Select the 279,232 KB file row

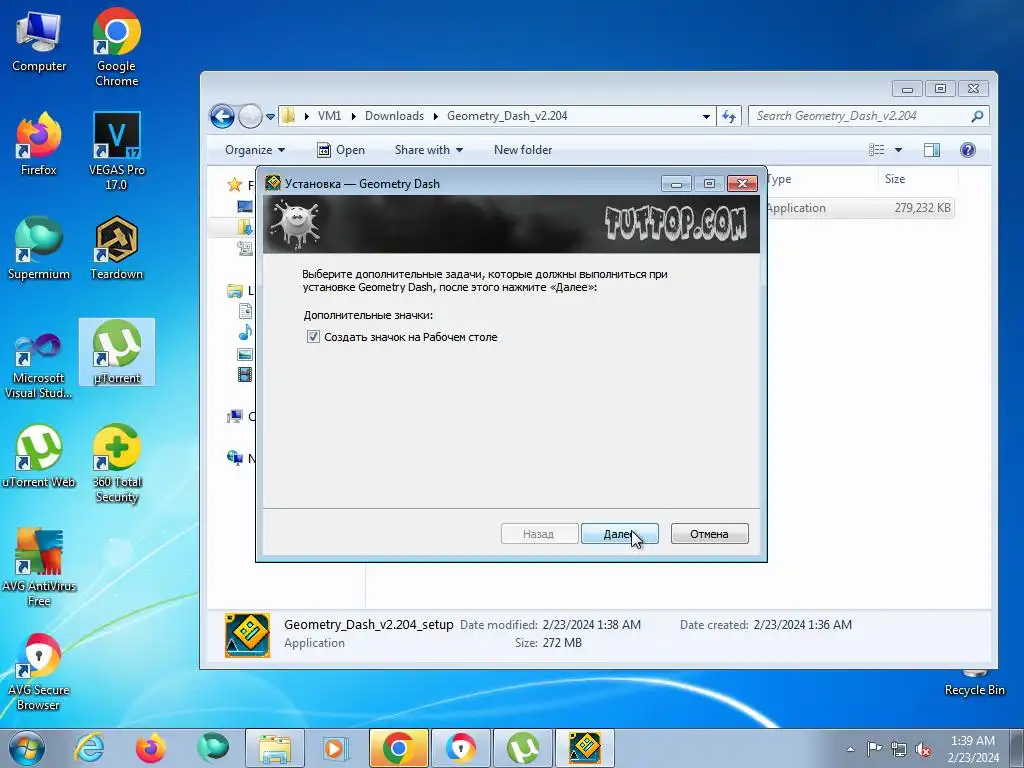pyautogui.click(x=861, y=208)
